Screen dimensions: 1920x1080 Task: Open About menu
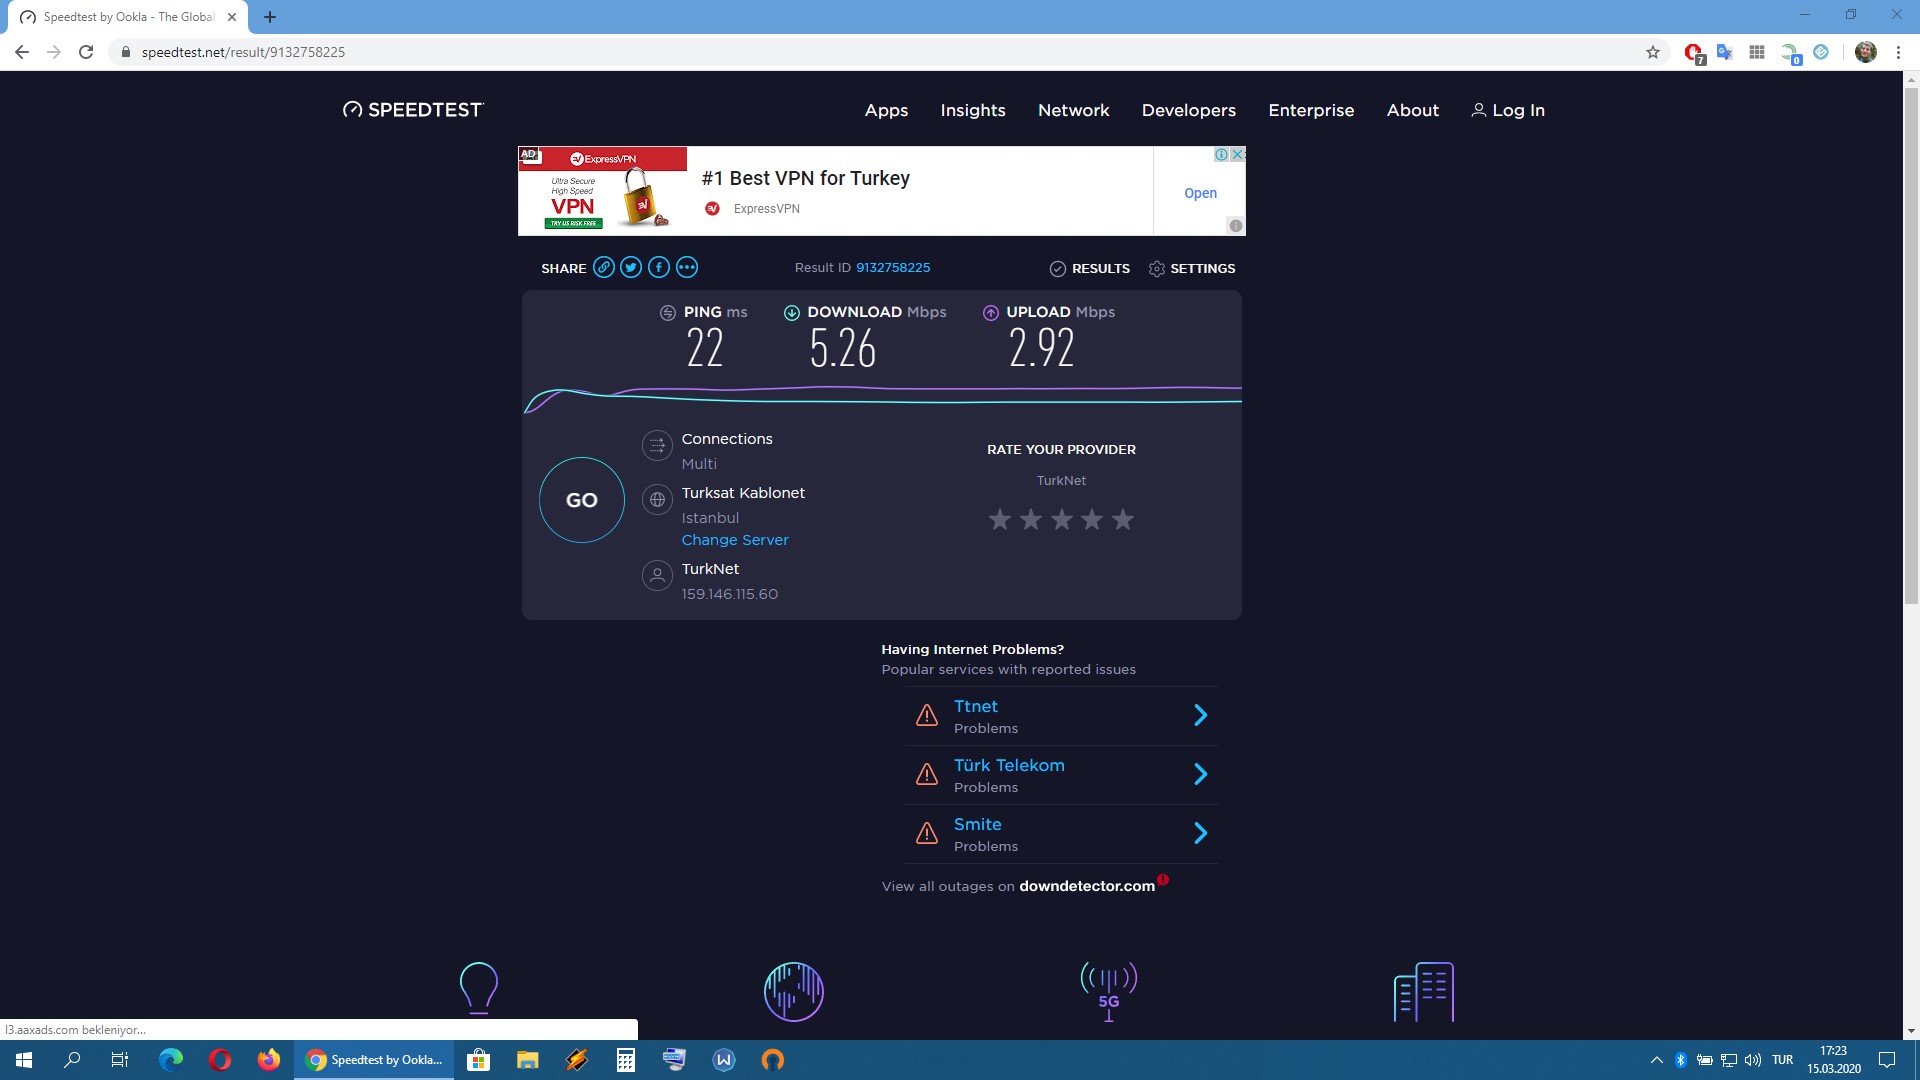1413,110
